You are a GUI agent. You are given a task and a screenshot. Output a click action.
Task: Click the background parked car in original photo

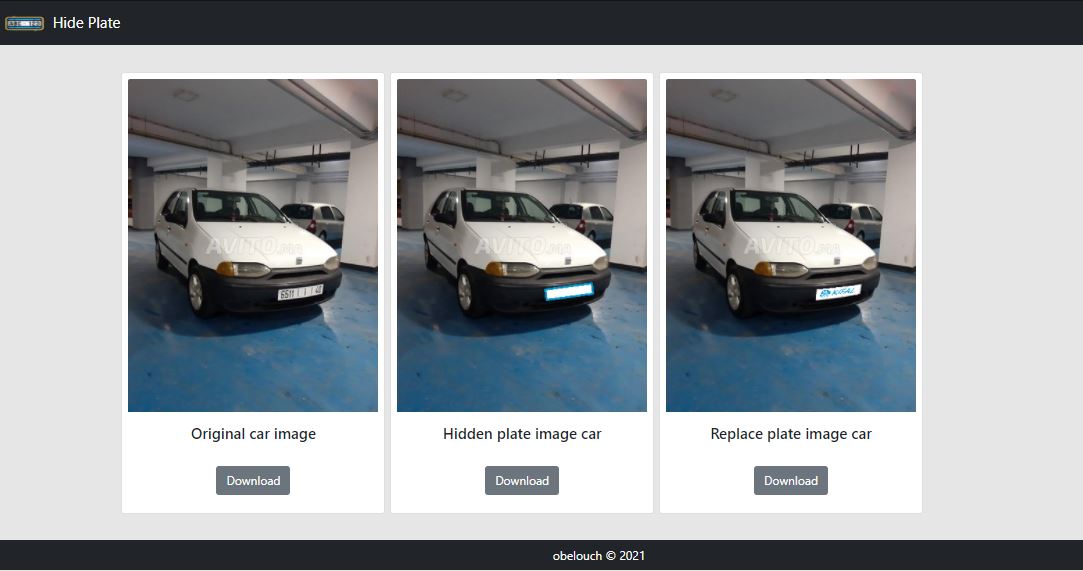pyautogui.click(x=318, y=217)
